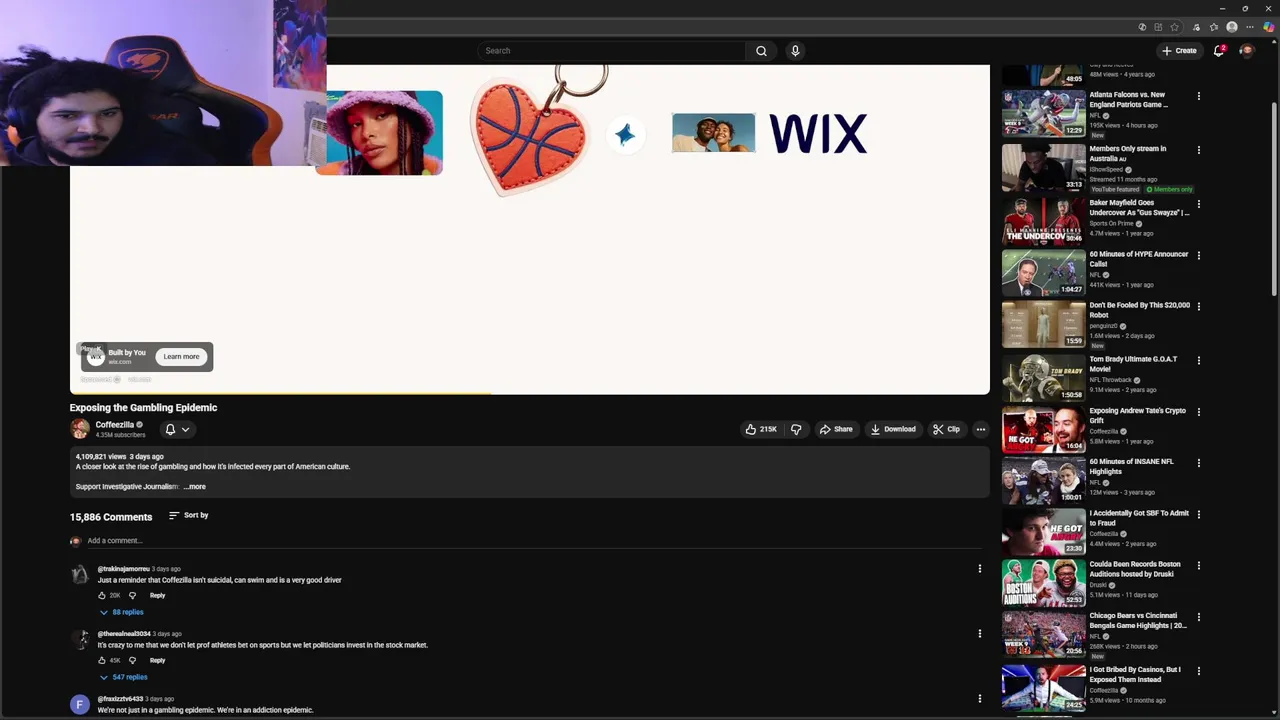Open split screen icon in address bar

pos(1158,27)
